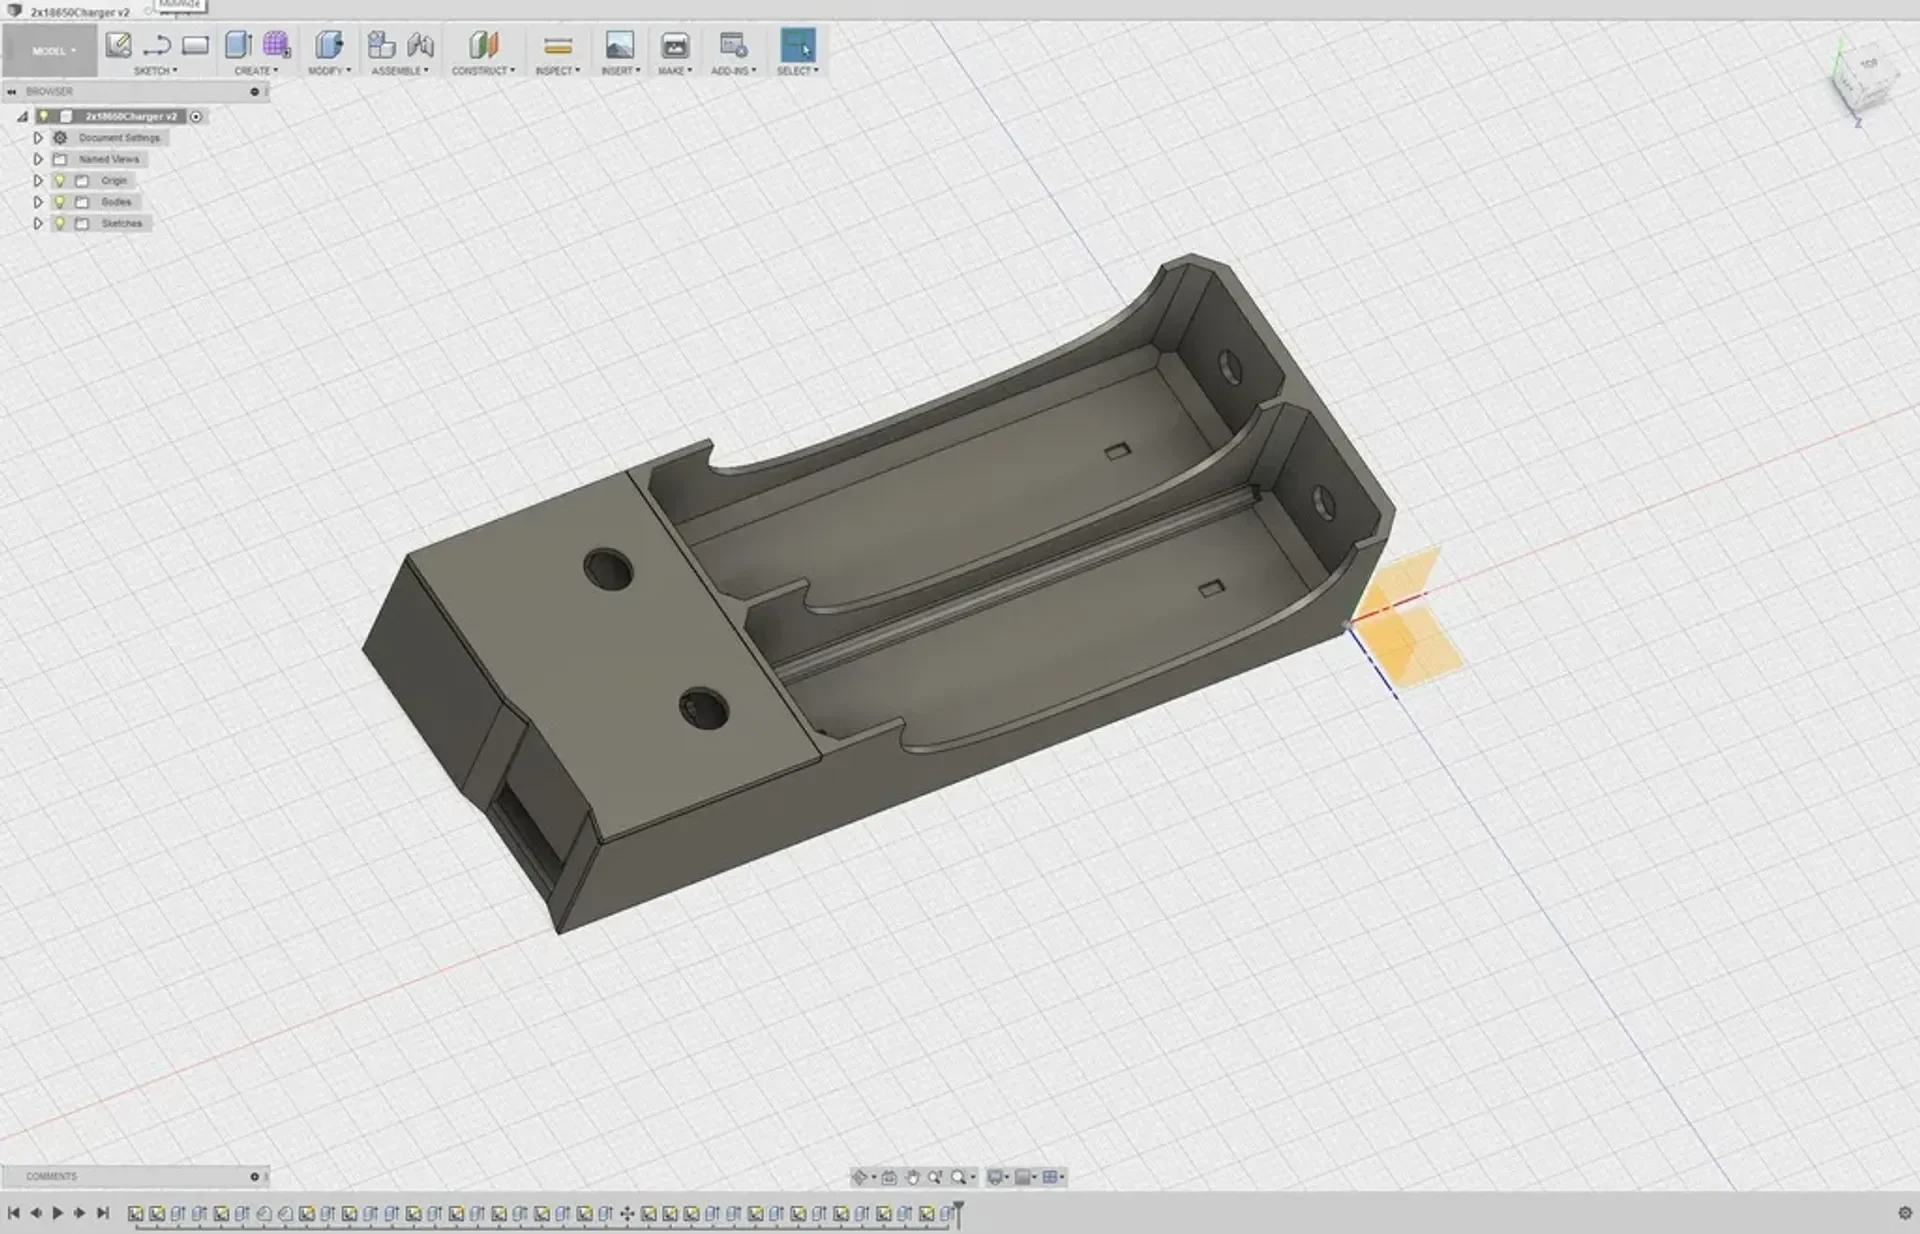Click the Zoom Window magnifier icon

935,1177
